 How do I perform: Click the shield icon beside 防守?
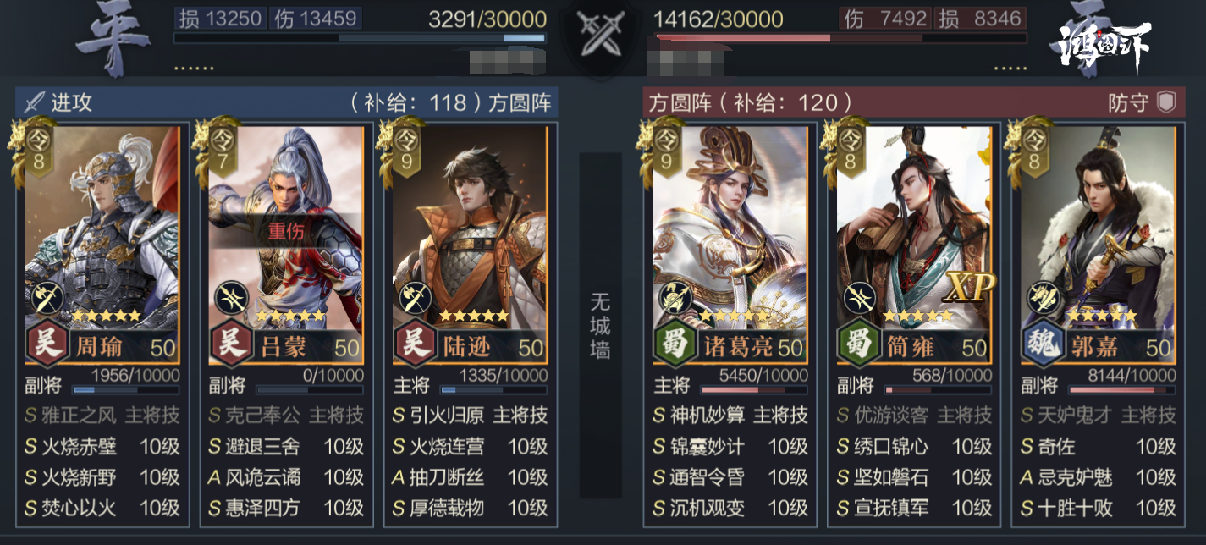(1165, 102)
